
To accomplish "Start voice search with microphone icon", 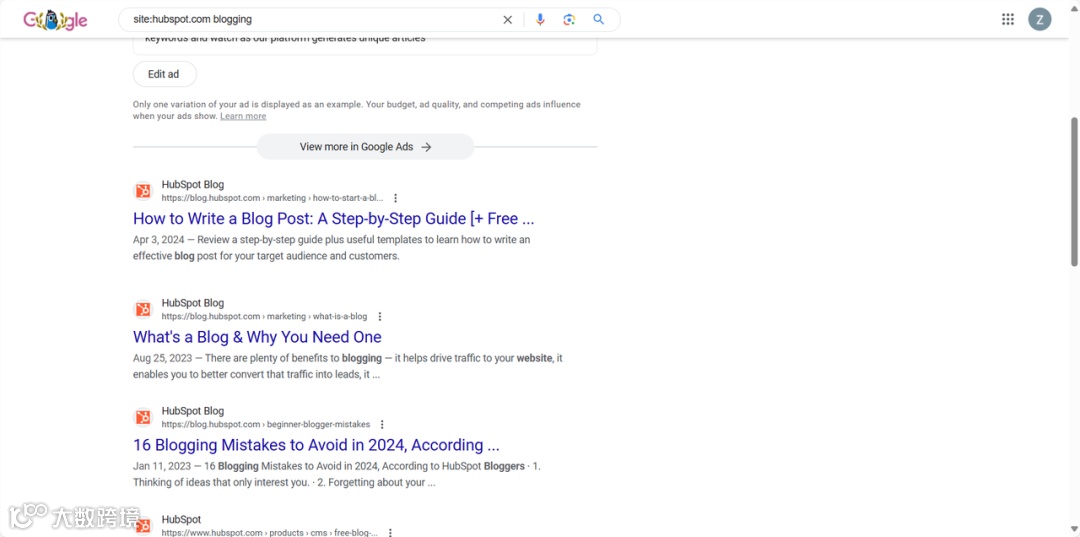I will point(540,20).
